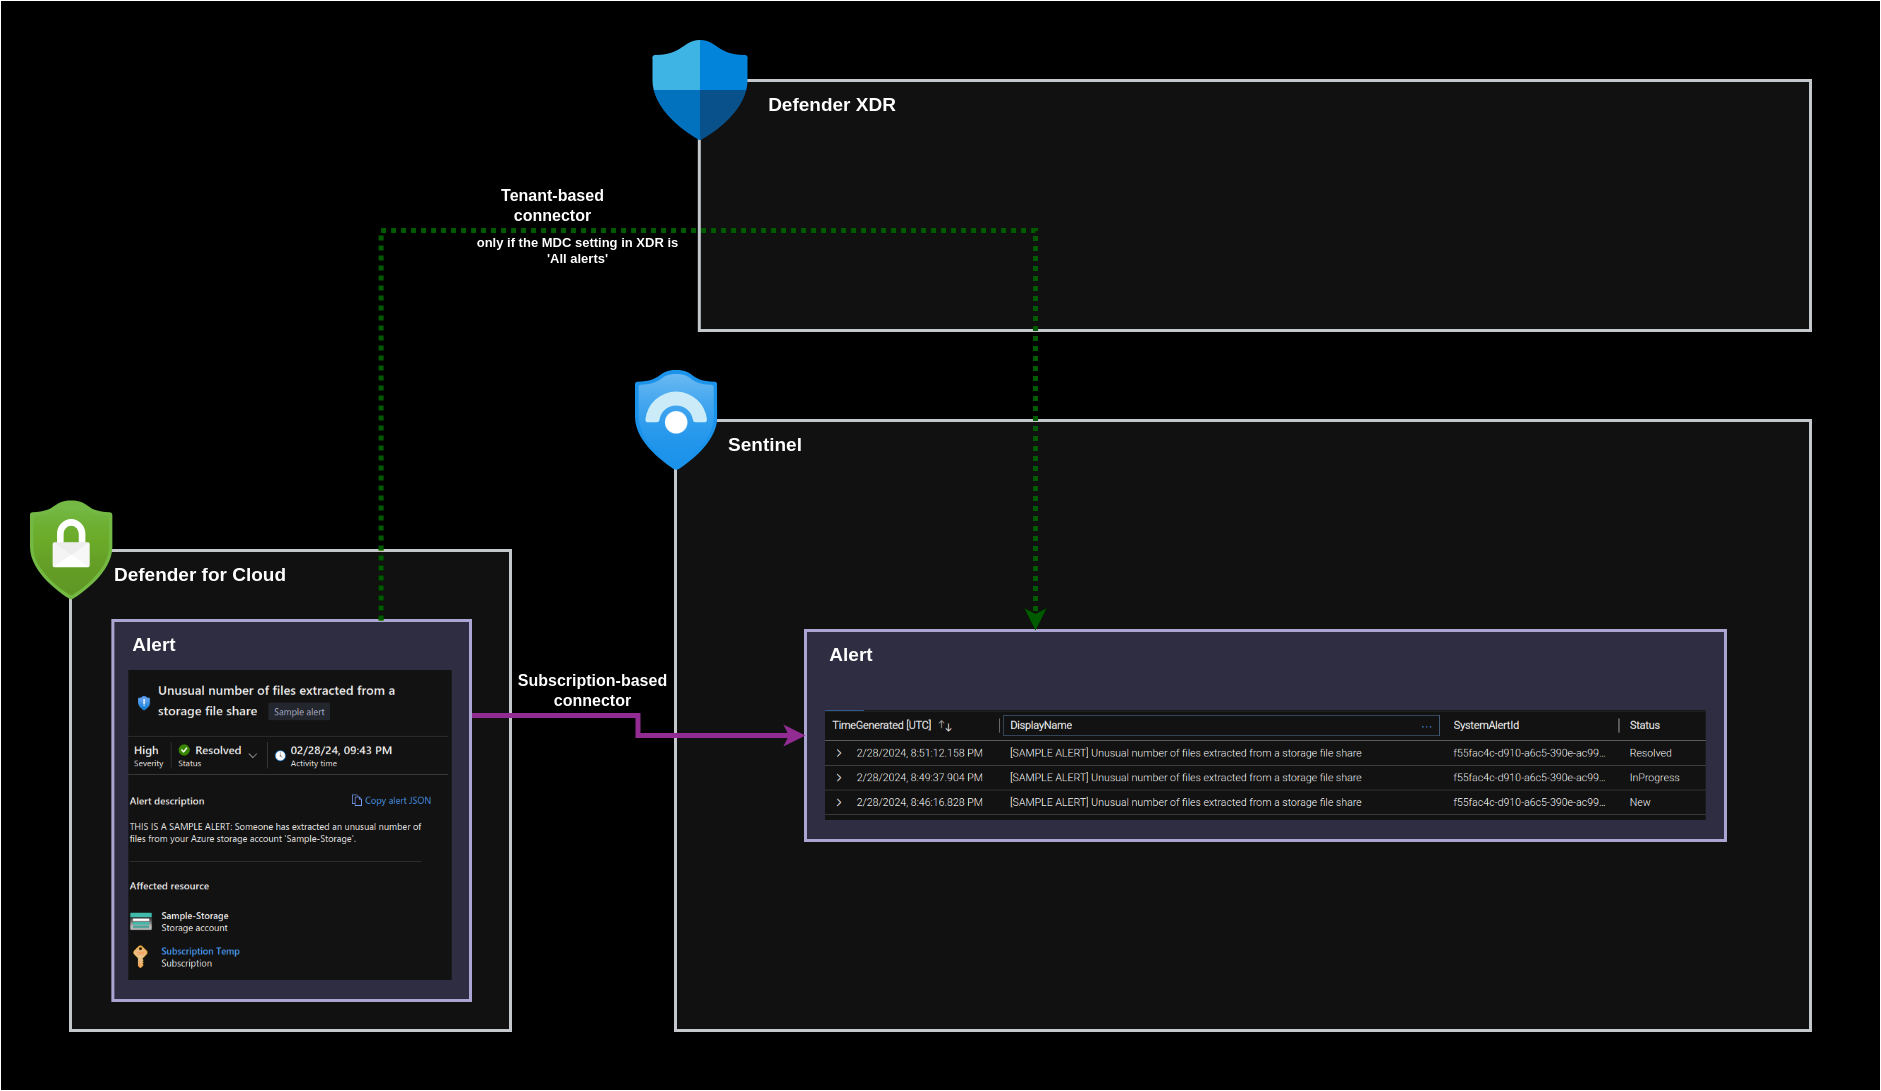Click the Sample-Storage storage account icon
1881x1091 pixels.
click(141, 921)
